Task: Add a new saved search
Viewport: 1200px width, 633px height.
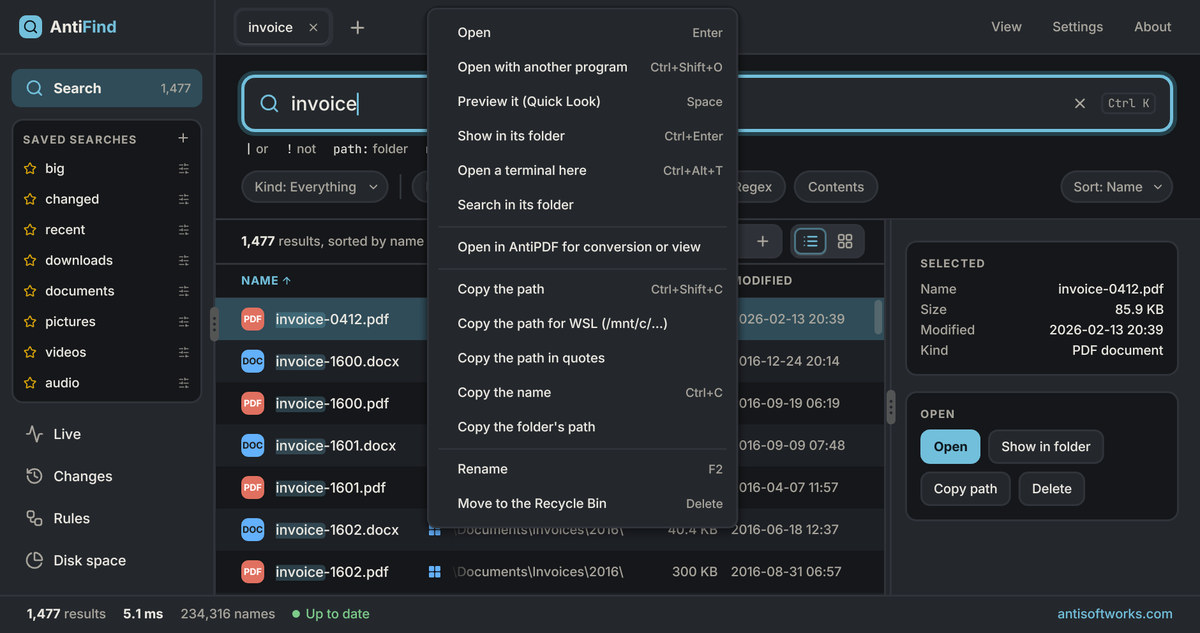Action: 183,138
